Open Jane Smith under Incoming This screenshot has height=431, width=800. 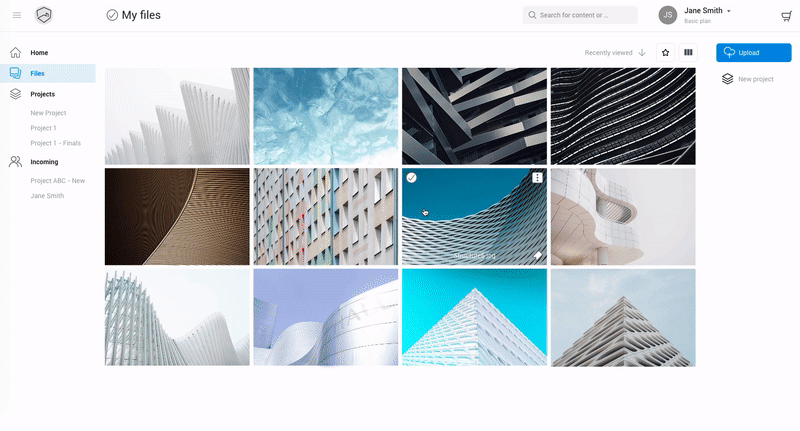point(47,196)
